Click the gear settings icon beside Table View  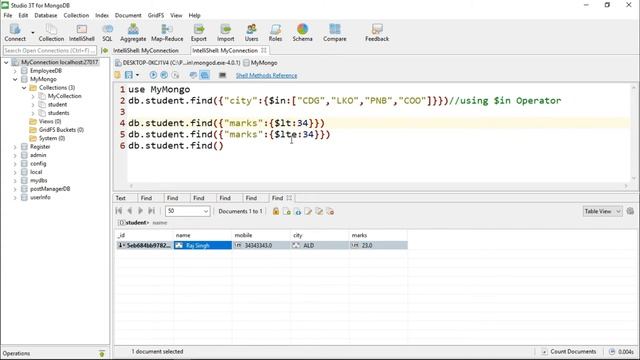[x=630, y=211]
